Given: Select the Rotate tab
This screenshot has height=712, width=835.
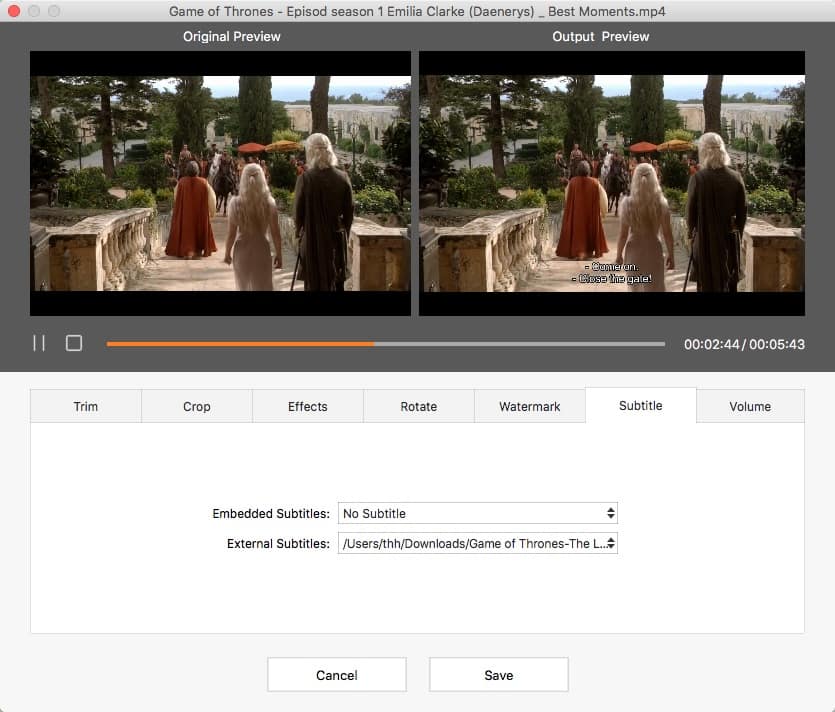Looking at the screenshot, I should pos(419,406).
